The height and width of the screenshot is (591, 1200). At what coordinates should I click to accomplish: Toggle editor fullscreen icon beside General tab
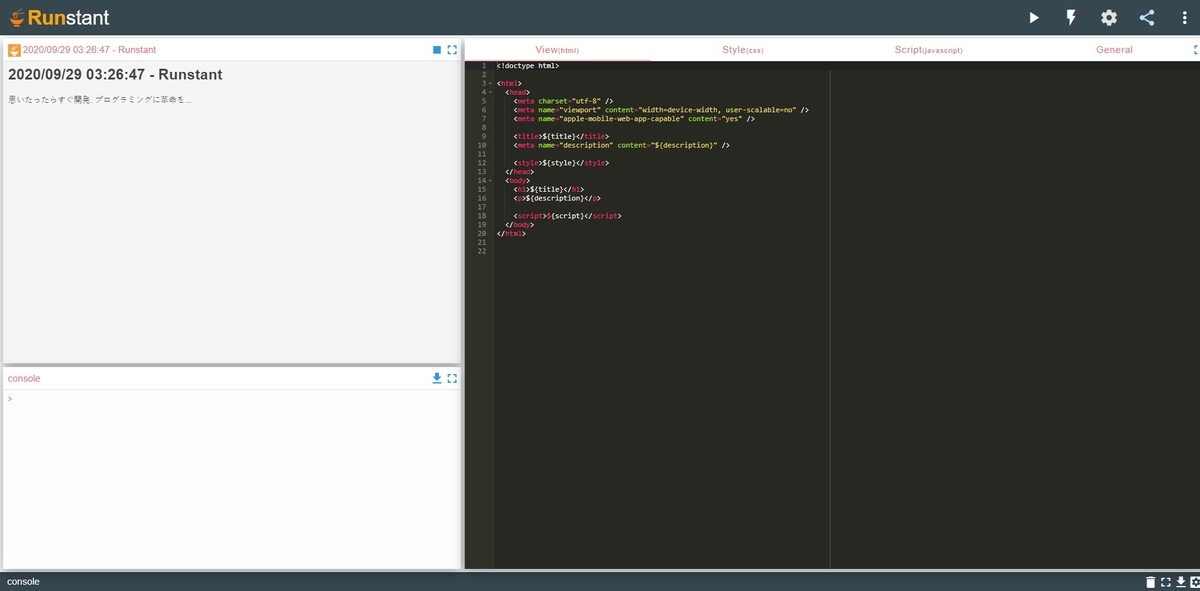(1196, 49)
